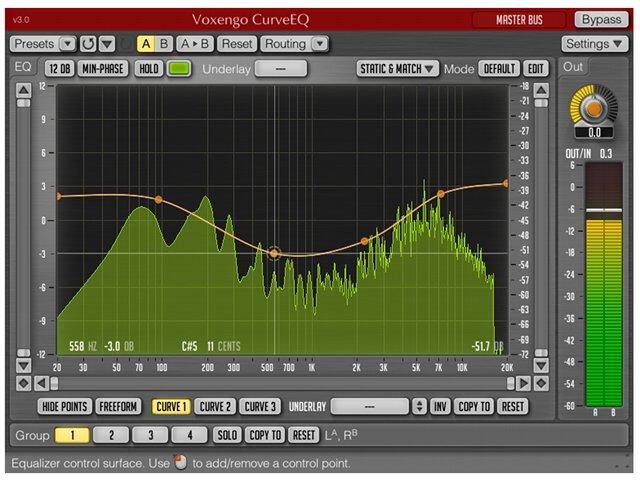Select the Default spectrum mode button
This screenshot has width=640, height=480.
coord(499,69)
